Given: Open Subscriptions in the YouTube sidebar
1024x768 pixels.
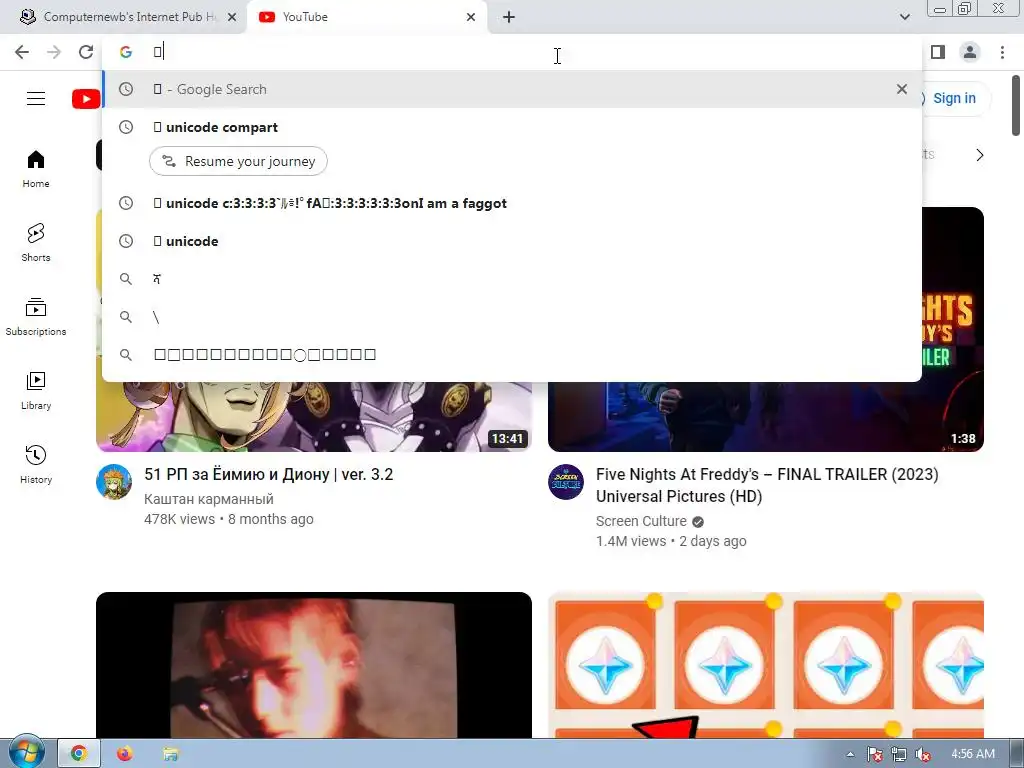Looking at the screenshot, I should click(x=36, y=317).
